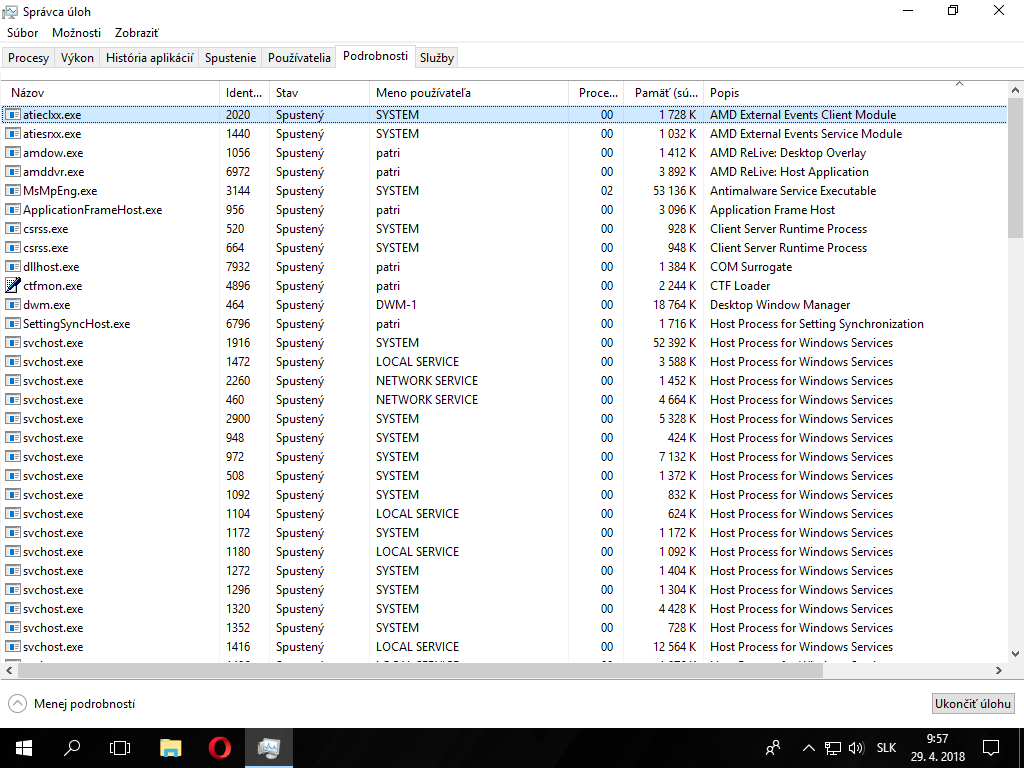Open the Zobraziť menu
The height and width of the screenshot is (768, 1024).
[x=136, y=33]
